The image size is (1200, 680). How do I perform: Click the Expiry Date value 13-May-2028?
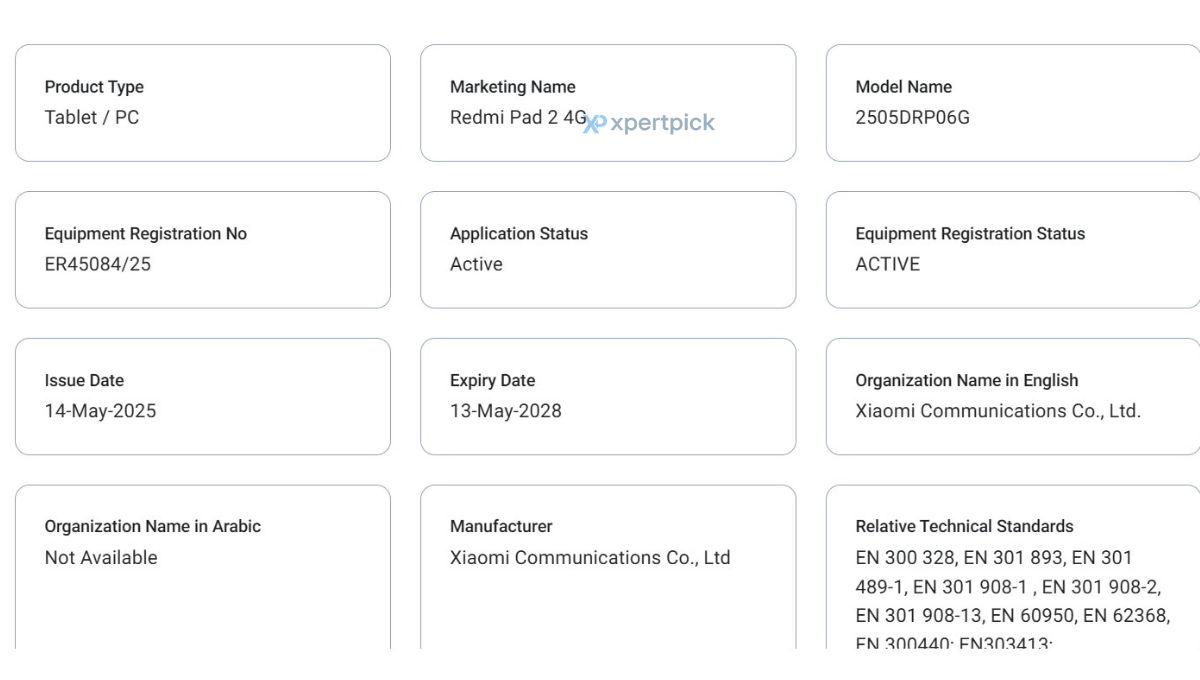506,411
